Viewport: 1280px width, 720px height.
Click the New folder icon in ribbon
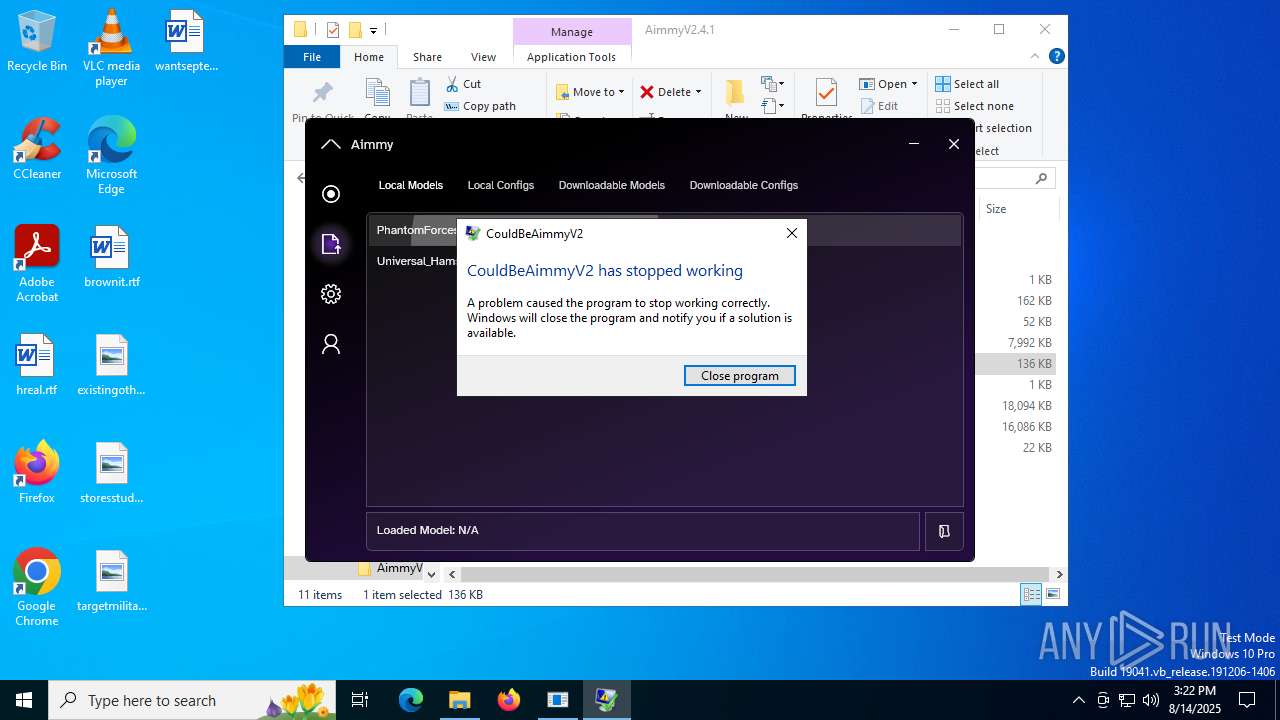tap(736, 93)
